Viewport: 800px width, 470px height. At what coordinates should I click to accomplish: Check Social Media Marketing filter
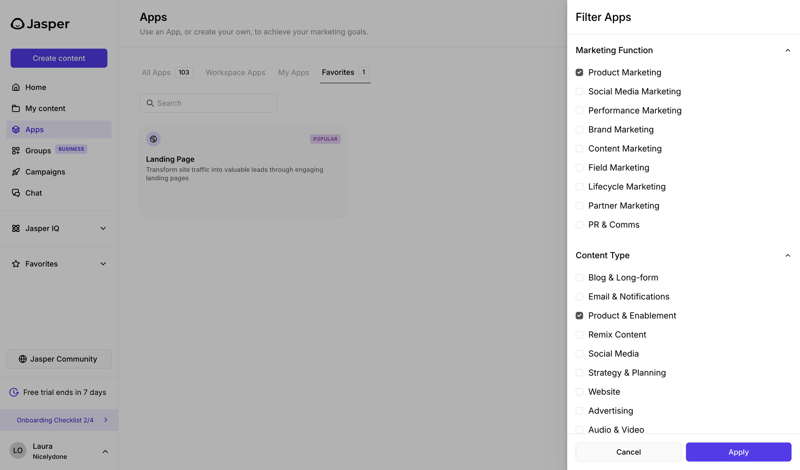[x=579, y=91]
